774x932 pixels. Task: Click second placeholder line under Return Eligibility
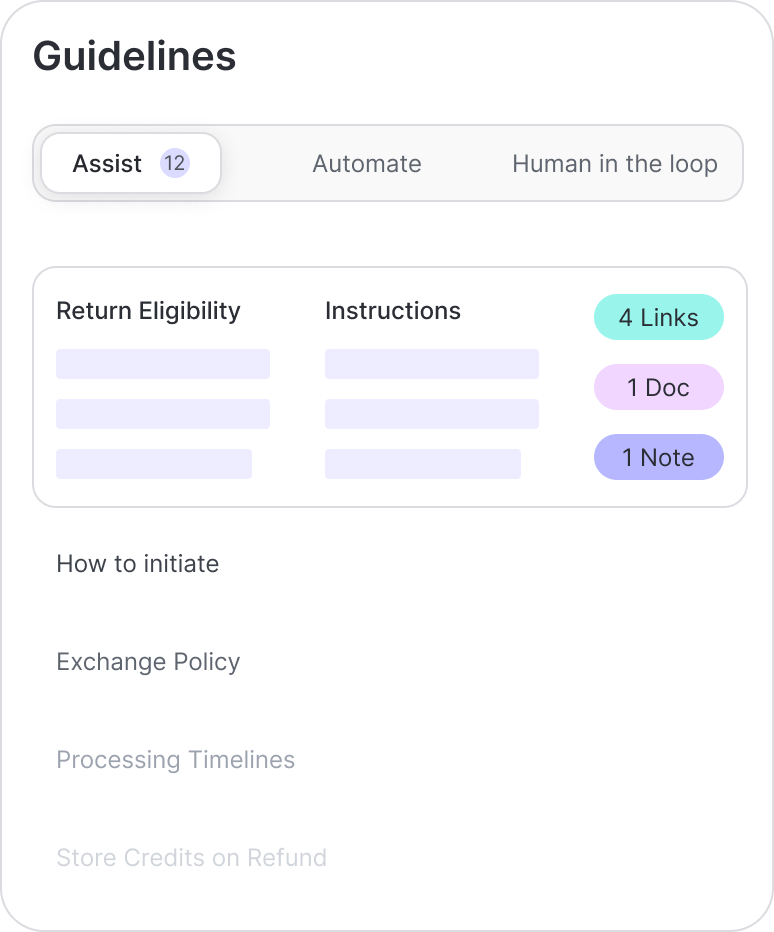click(162, 414)
